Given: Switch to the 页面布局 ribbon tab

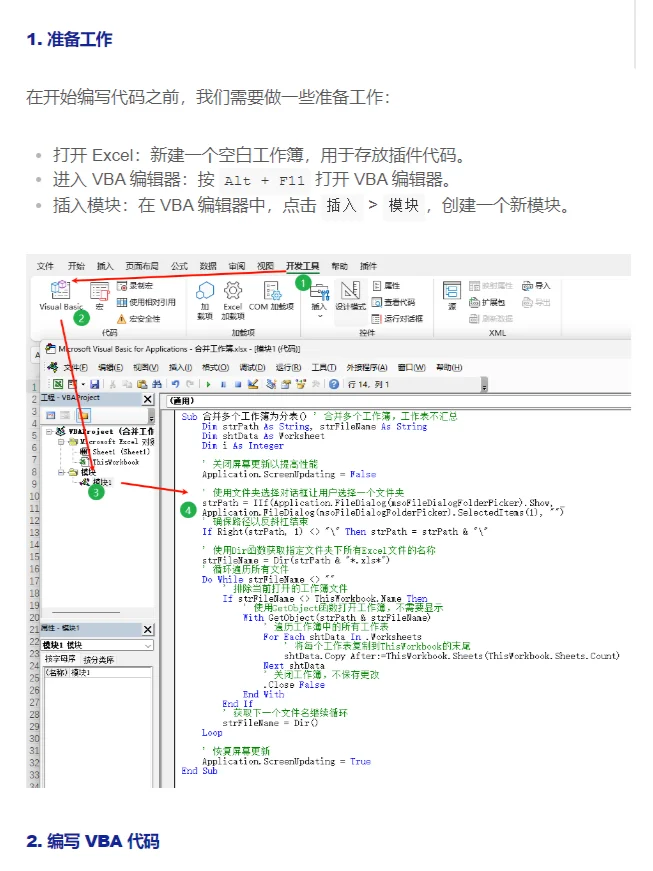Looking at the screenshot, I should [x=142, y=266].
